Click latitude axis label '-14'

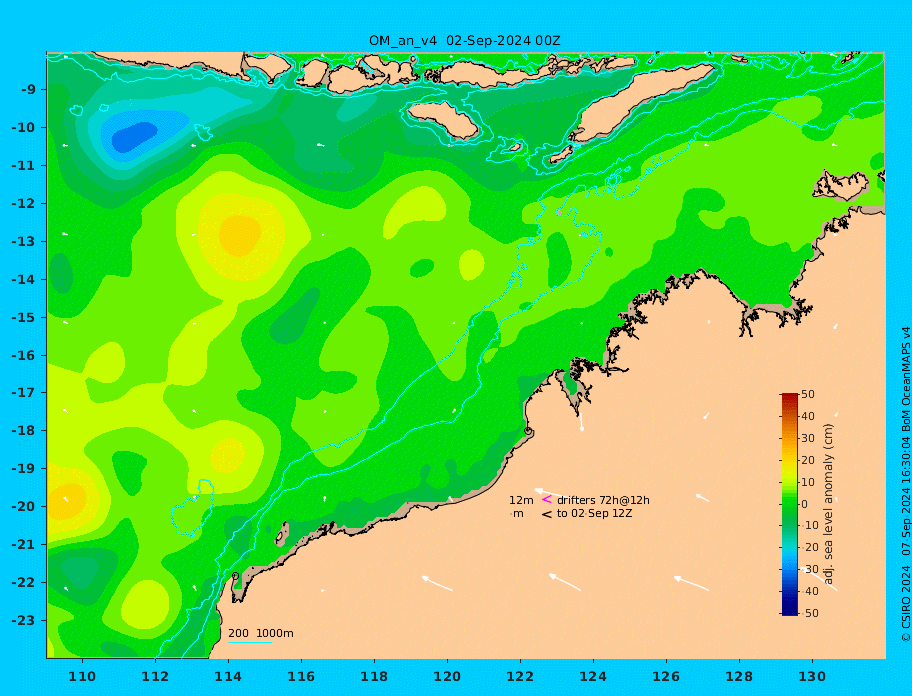coord(23,279)
